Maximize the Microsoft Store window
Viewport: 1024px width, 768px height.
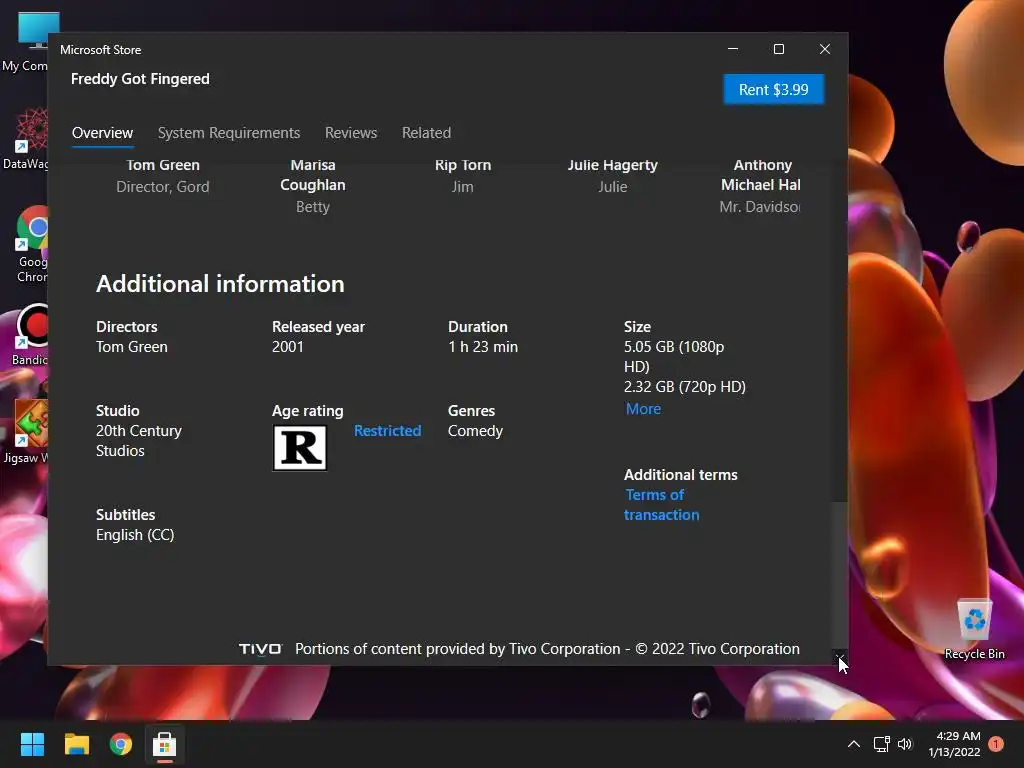point(778,49)
